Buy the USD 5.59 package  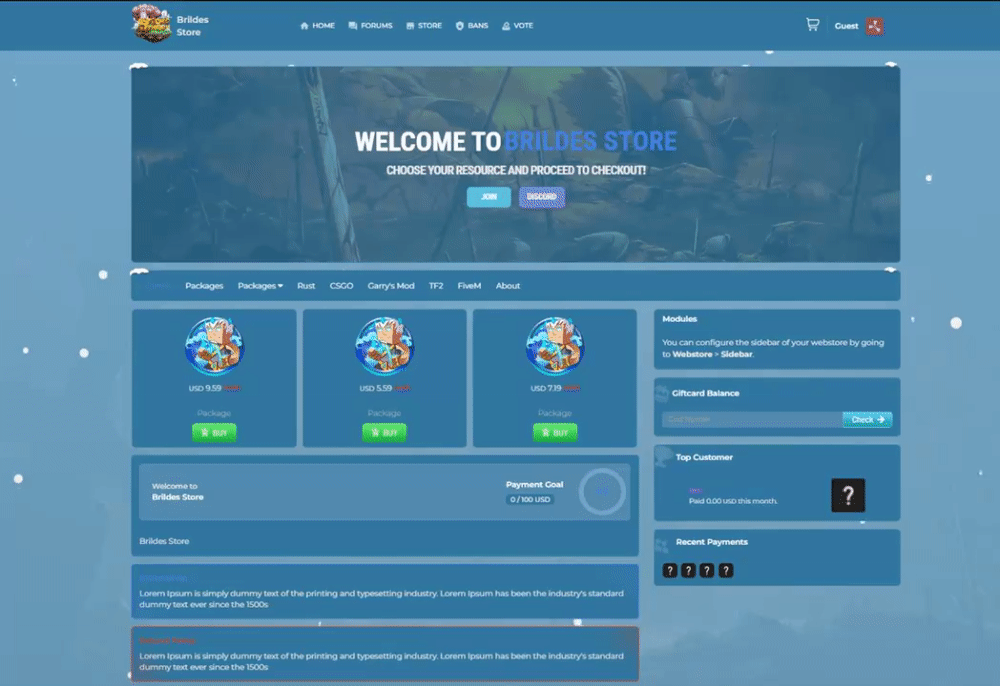click(x=385, y=433)
